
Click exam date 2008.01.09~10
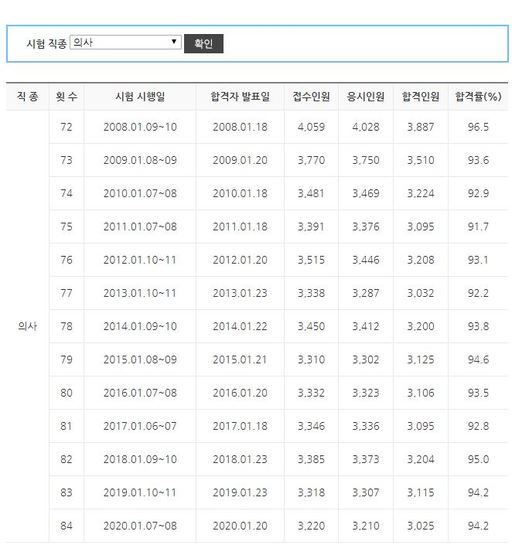click(x=140, y=127)
